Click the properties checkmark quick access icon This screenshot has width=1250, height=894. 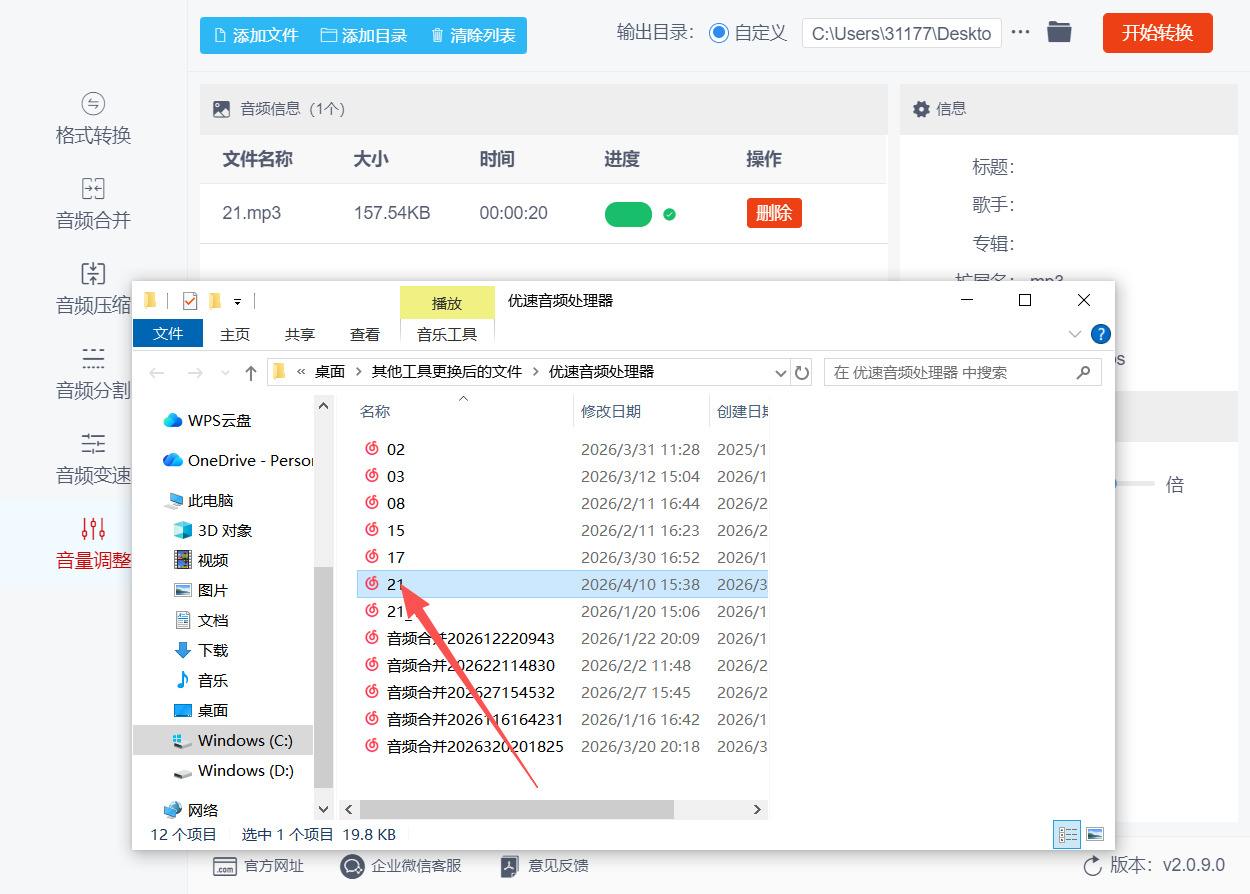[x=190, y=301]
